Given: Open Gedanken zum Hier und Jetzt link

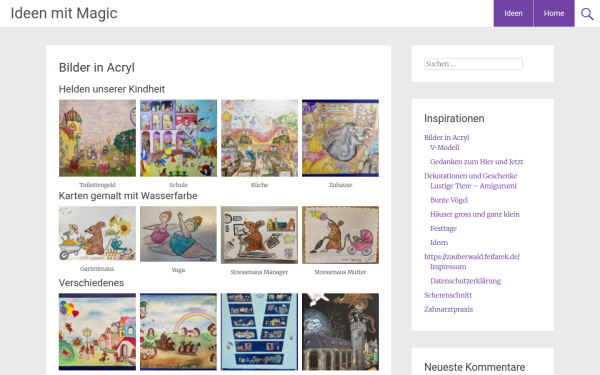Looking at the screenshot, I should click(476, 161).
